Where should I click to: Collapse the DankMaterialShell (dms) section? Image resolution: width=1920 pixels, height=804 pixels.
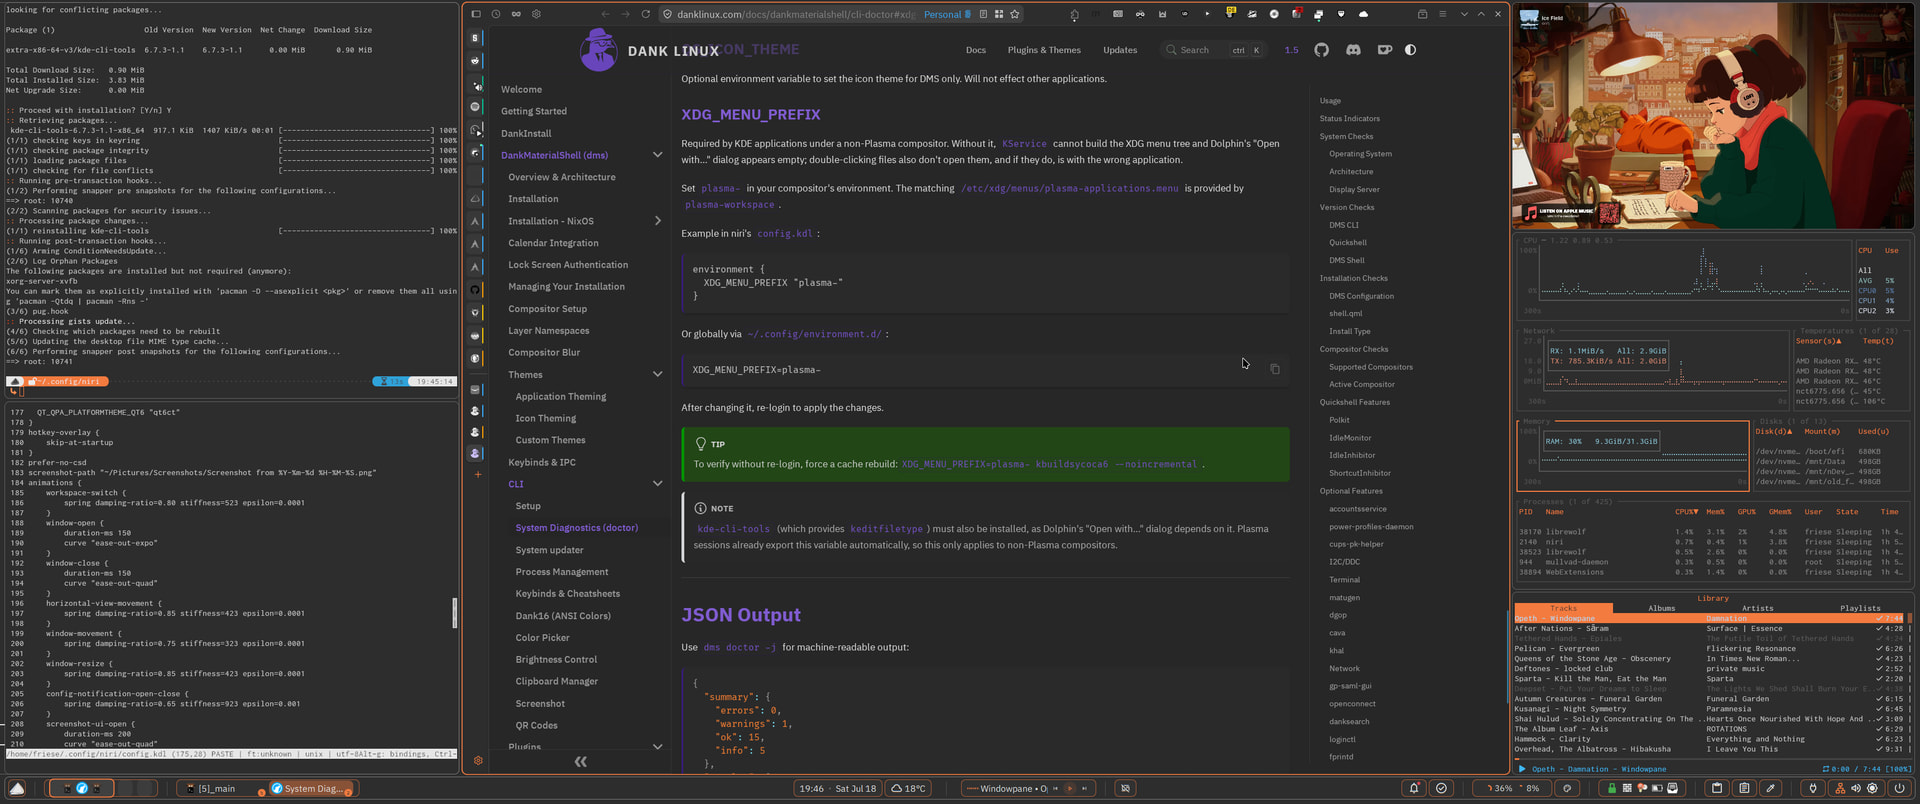click(x=657, y=155)
